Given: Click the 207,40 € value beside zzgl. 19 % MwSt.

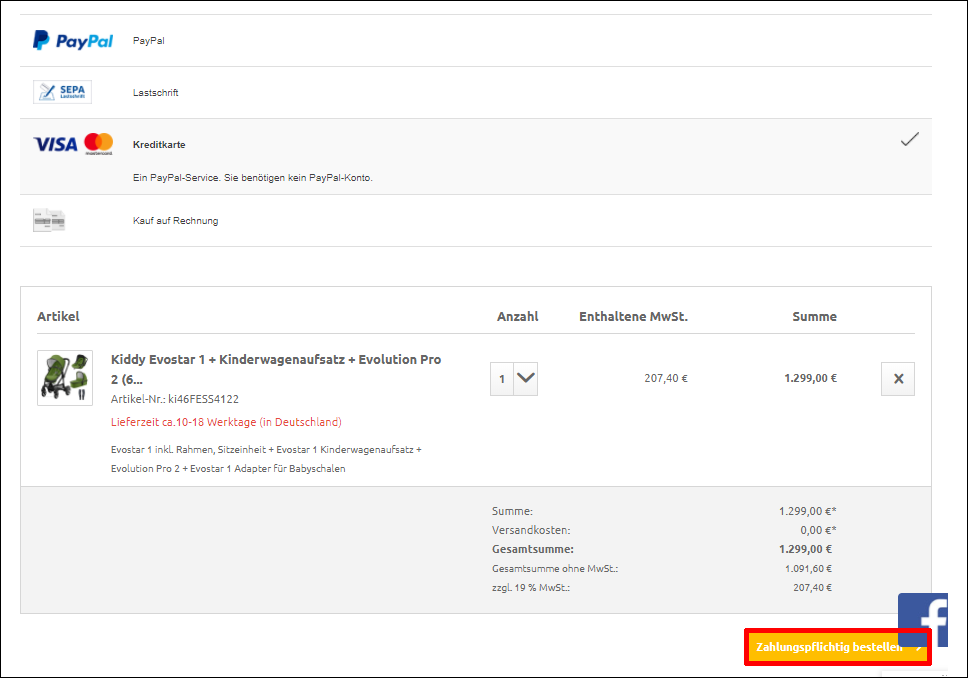Looking at the screenshot, I should click(x=812, y=588).
